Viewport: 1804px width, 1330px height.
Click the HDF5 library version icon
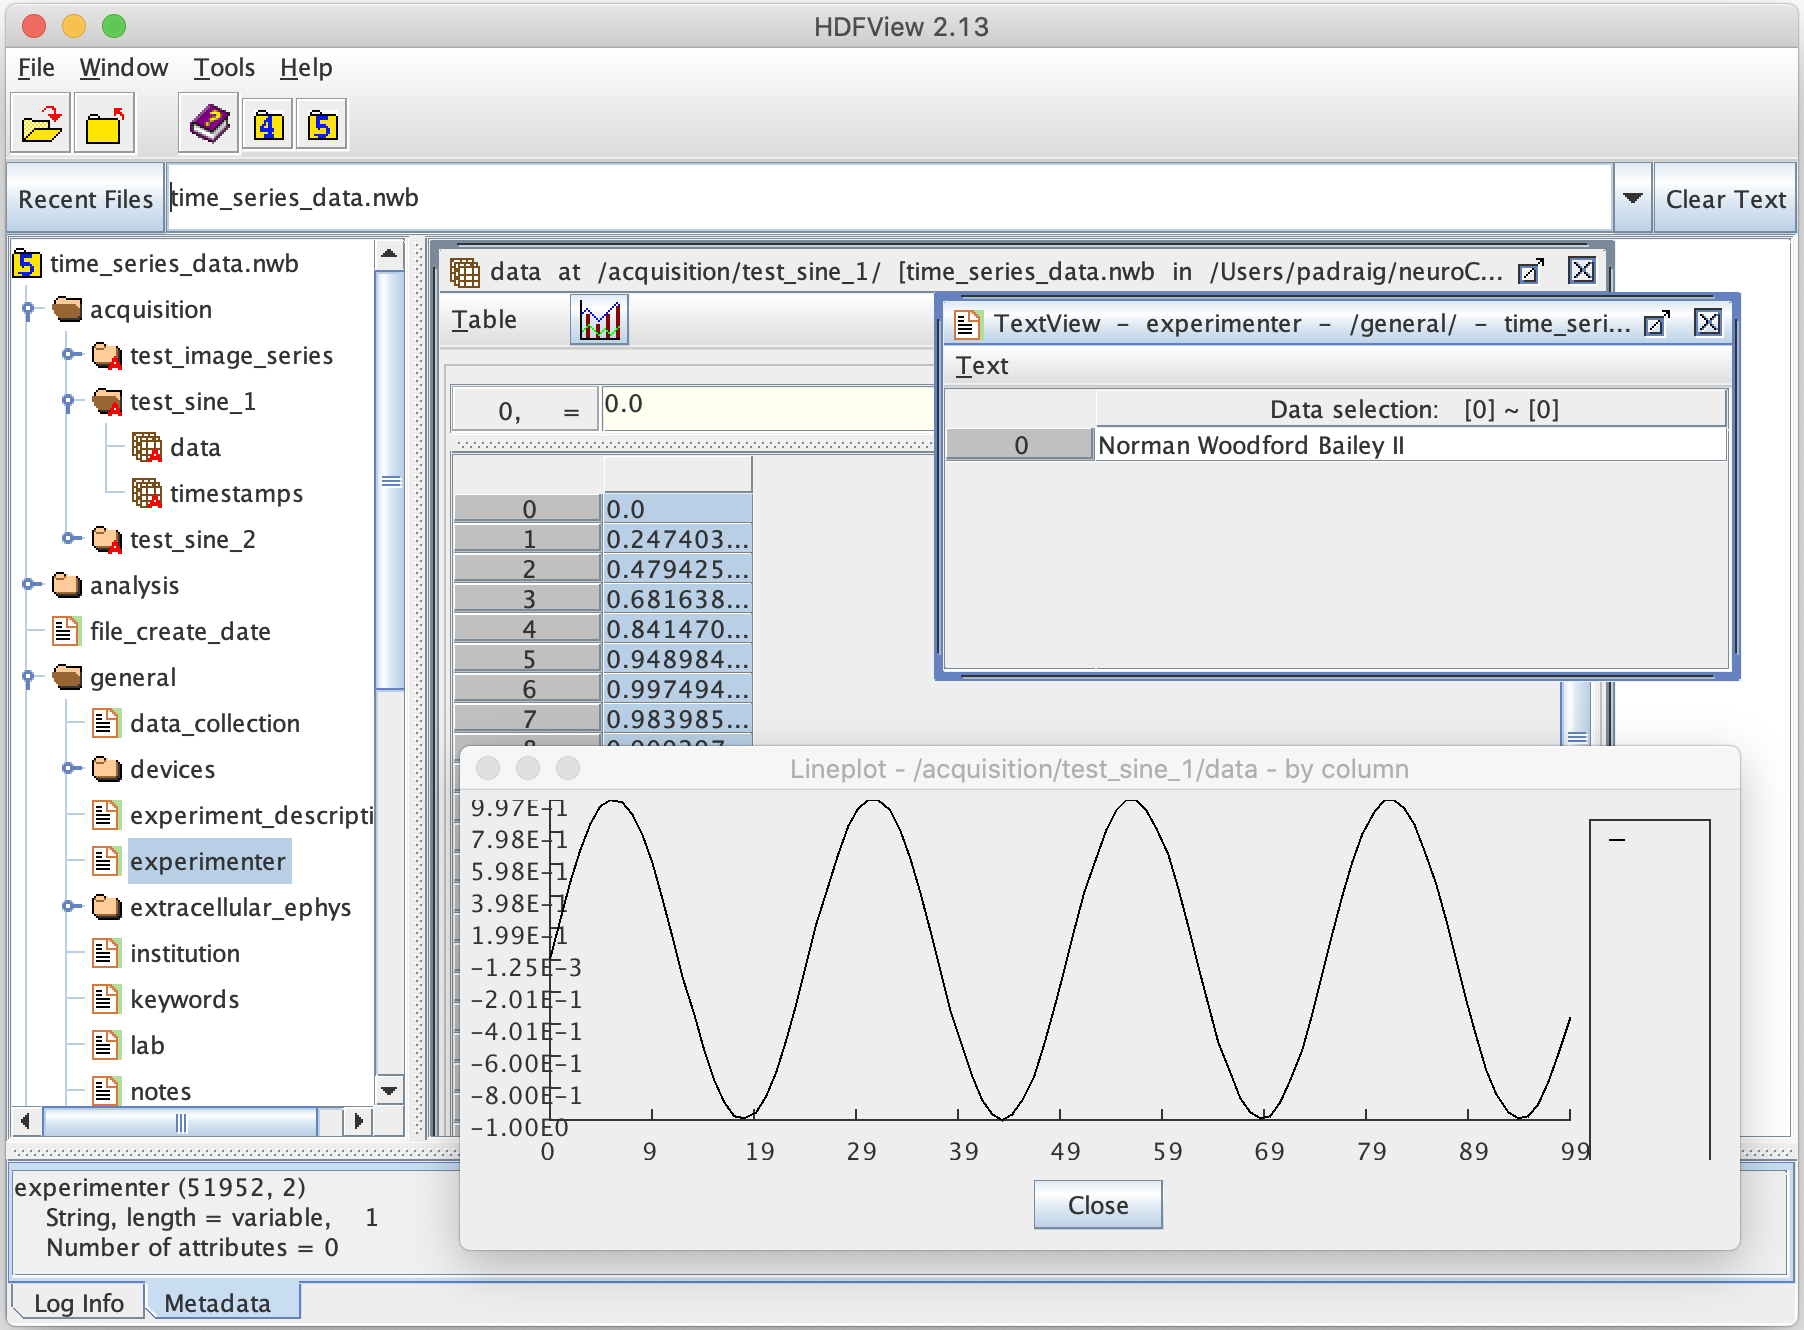pyautogui.click(x=322, y=126)
